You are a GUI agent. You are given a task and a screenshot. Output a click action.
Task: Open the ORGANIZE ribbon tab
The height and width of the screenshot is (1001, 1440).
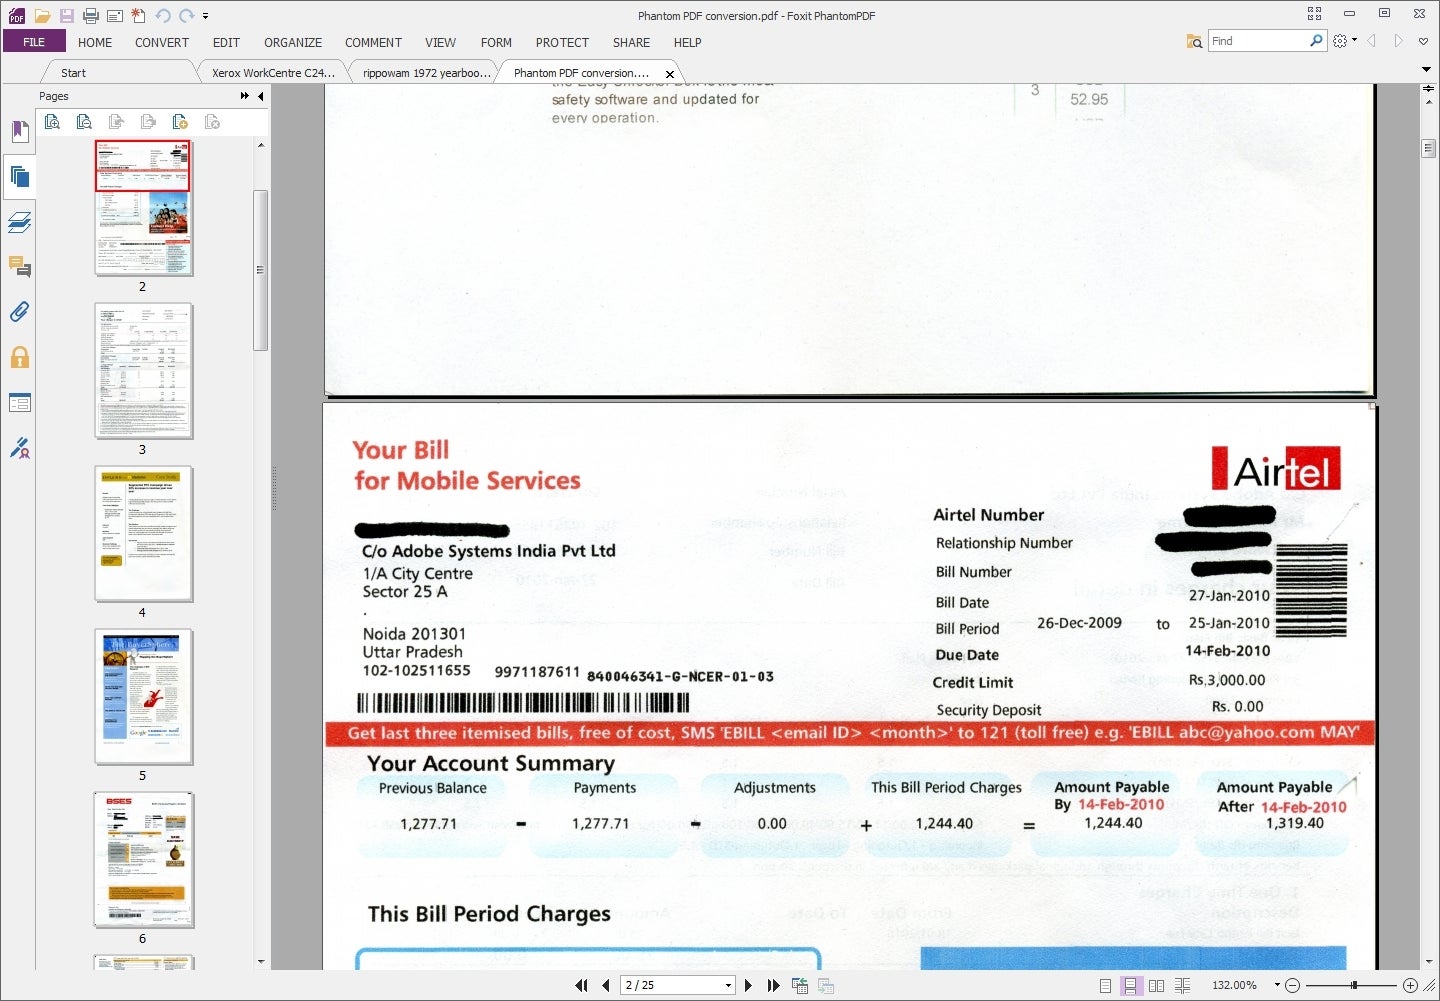point(293,43)
